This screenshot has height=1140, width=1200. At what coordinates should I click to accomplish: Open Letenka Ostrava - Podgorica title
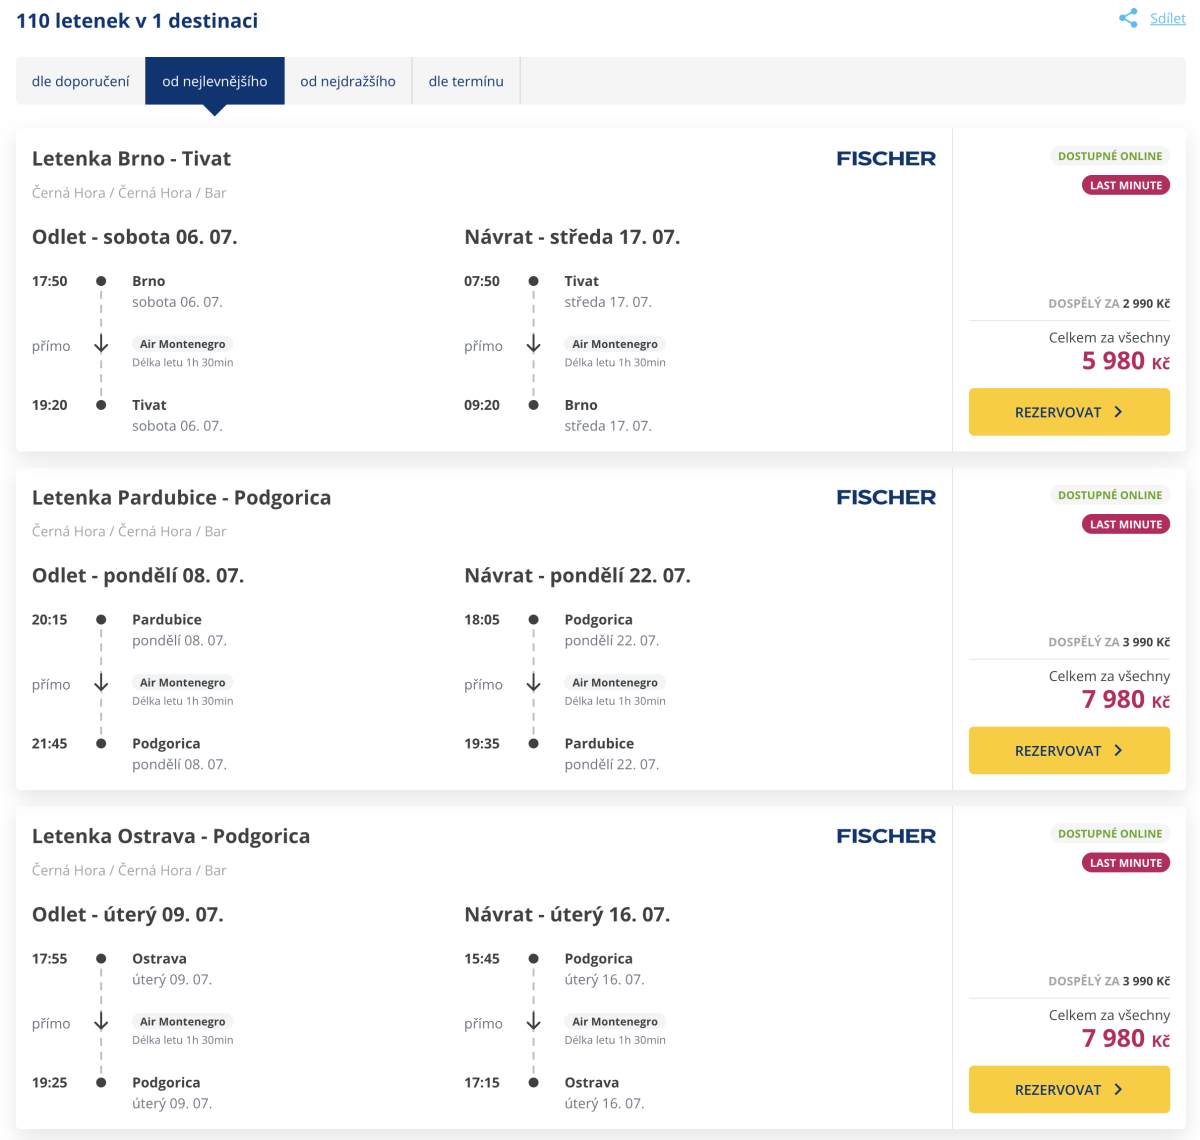(171, 836)
